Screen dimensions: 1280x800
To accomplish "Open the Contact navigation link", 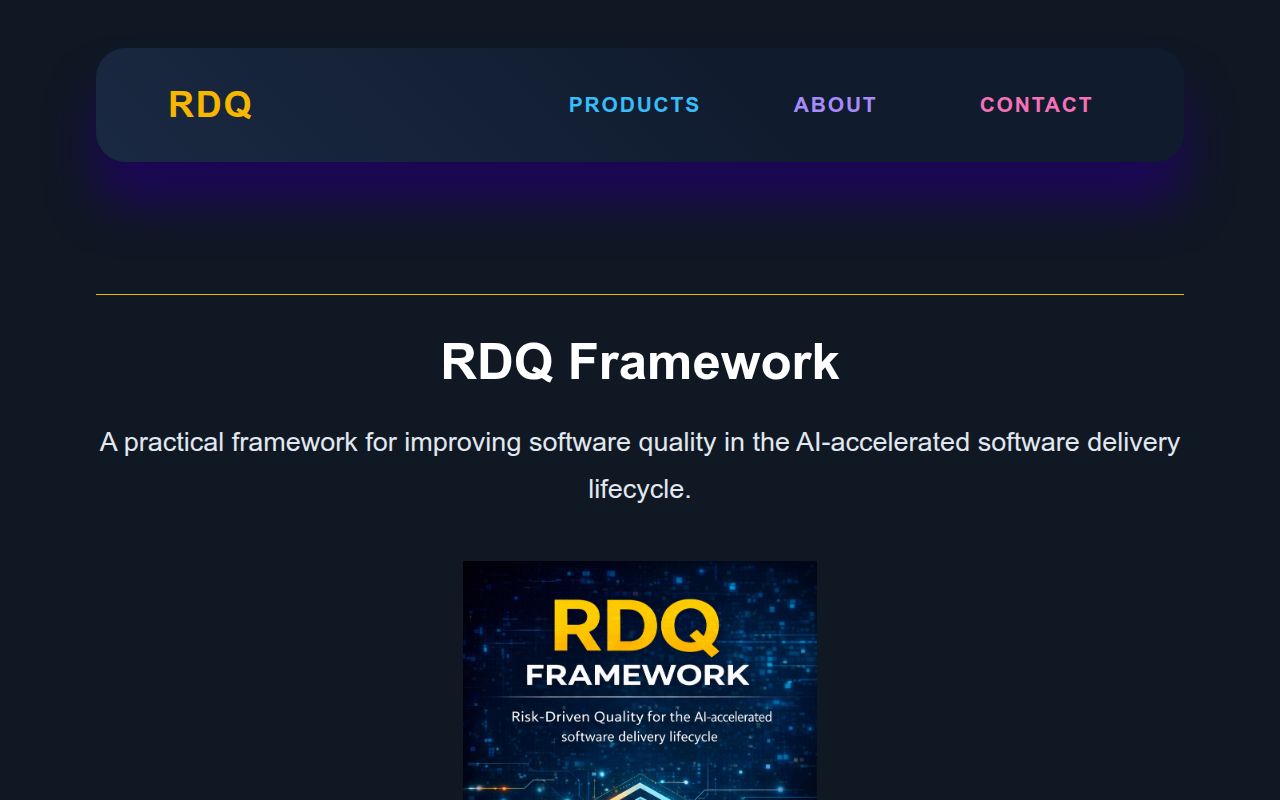I will point(1036,105).
